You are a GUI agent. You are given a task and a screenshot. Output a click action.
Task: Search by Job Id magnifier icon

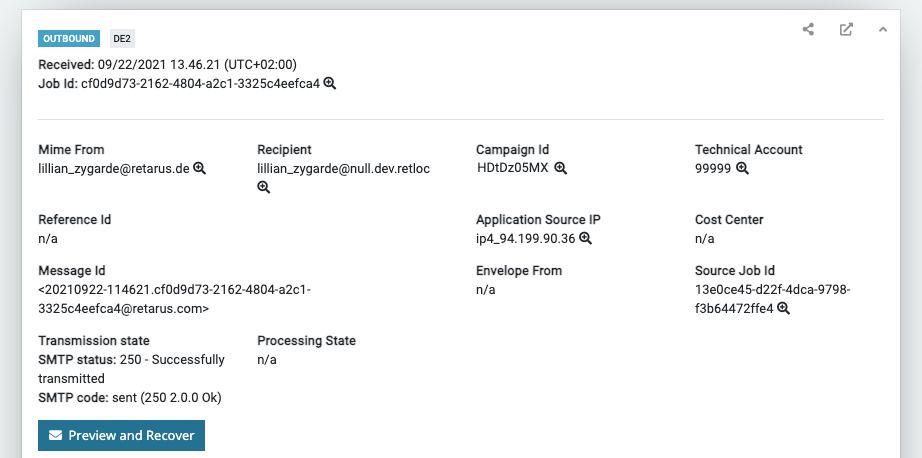pyautogui.click(x=330, y=83)
